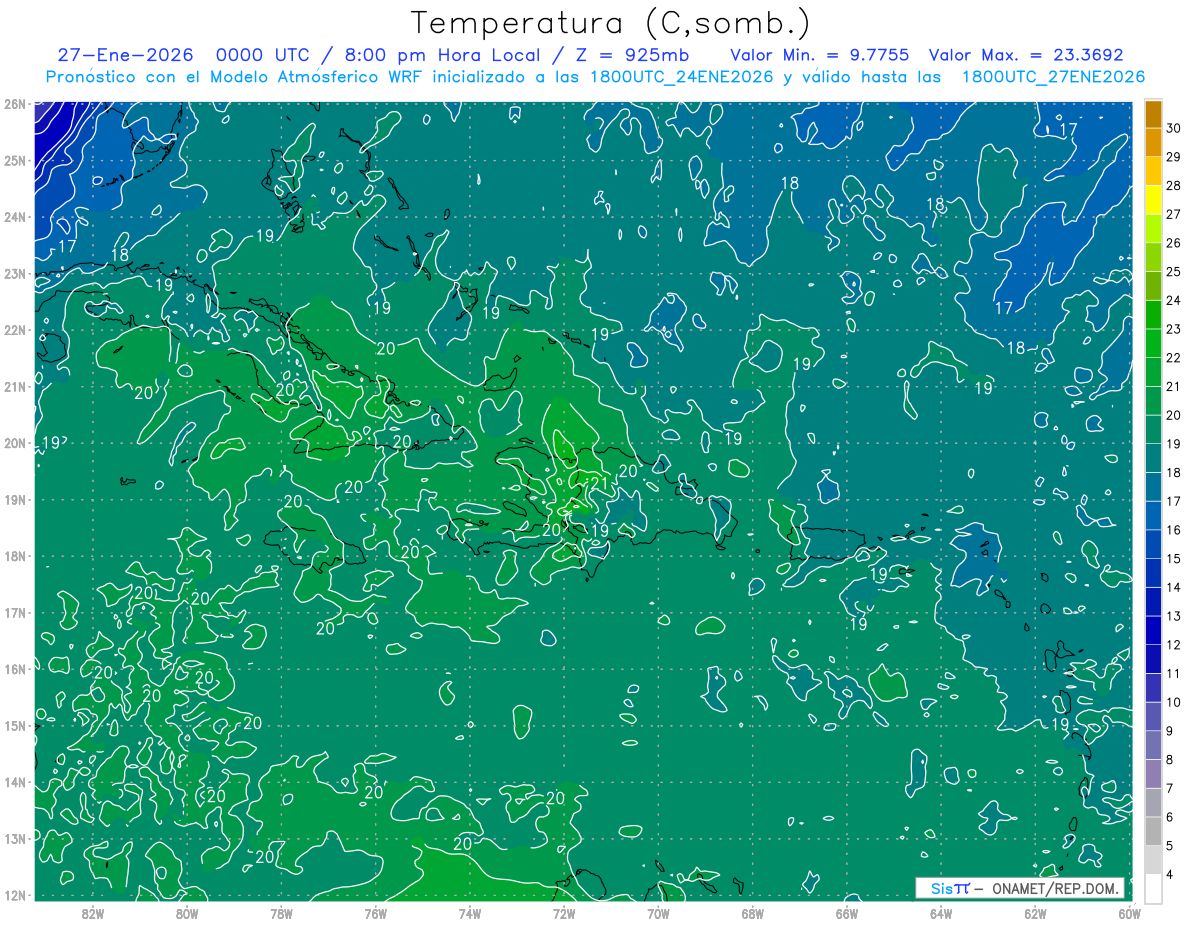Click the '18N' latitude axis label
Image resolution: width=1200 pixels, height=927 pixels.
click(15, 556)
